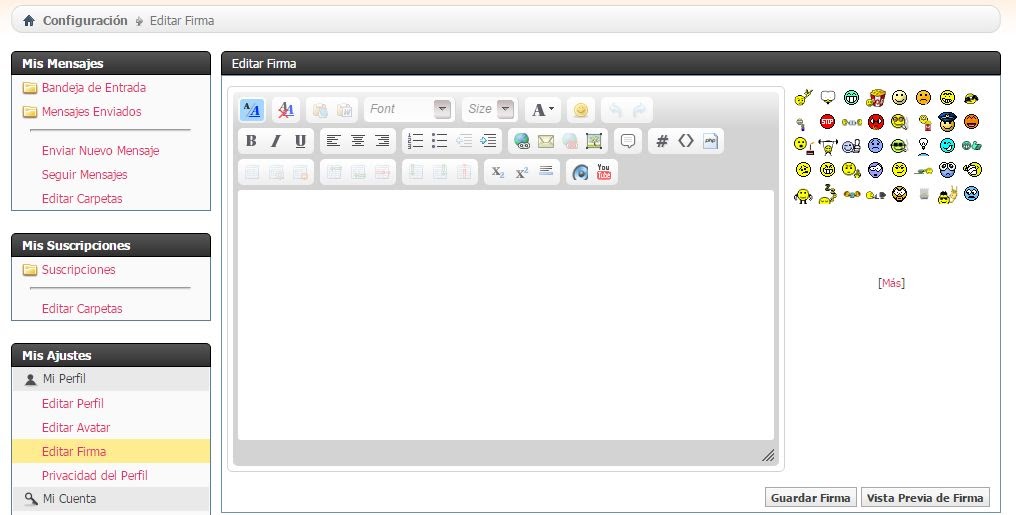Insert a horizontal line
This screenshot has height=515, width=1016.
pyautogui.click(x=546, y=172)
